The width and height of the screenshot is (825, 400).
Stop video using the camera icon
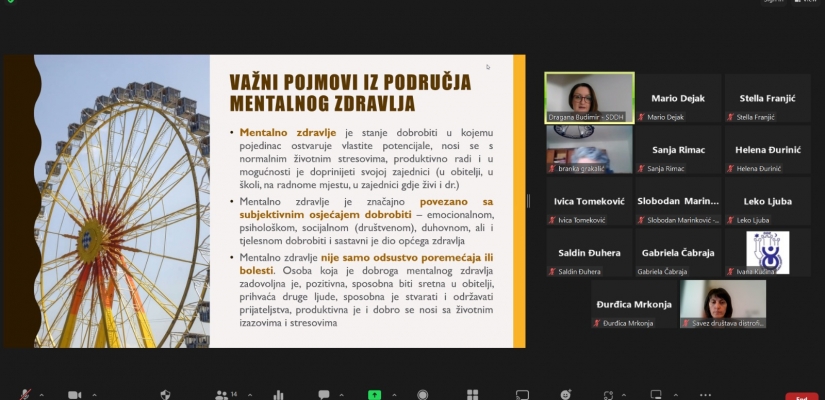pos(75,395)
